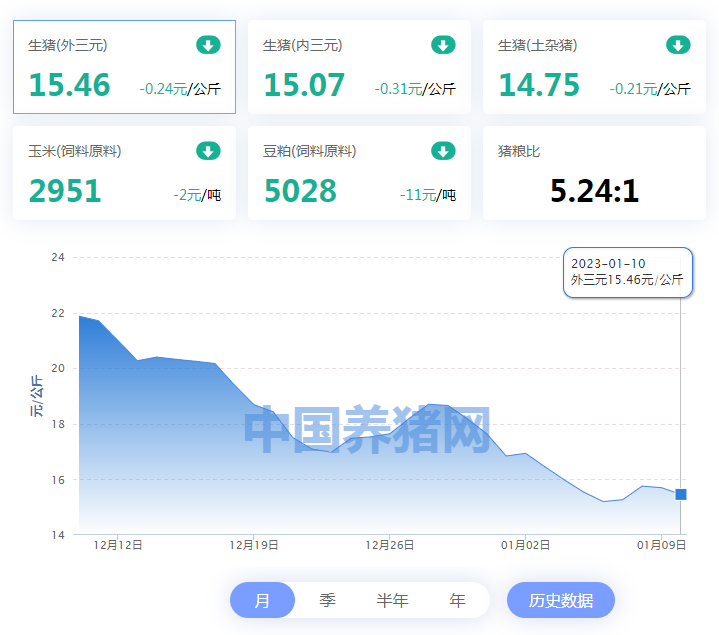Click the 5.24:1 pig-grain ratio value

594,191
